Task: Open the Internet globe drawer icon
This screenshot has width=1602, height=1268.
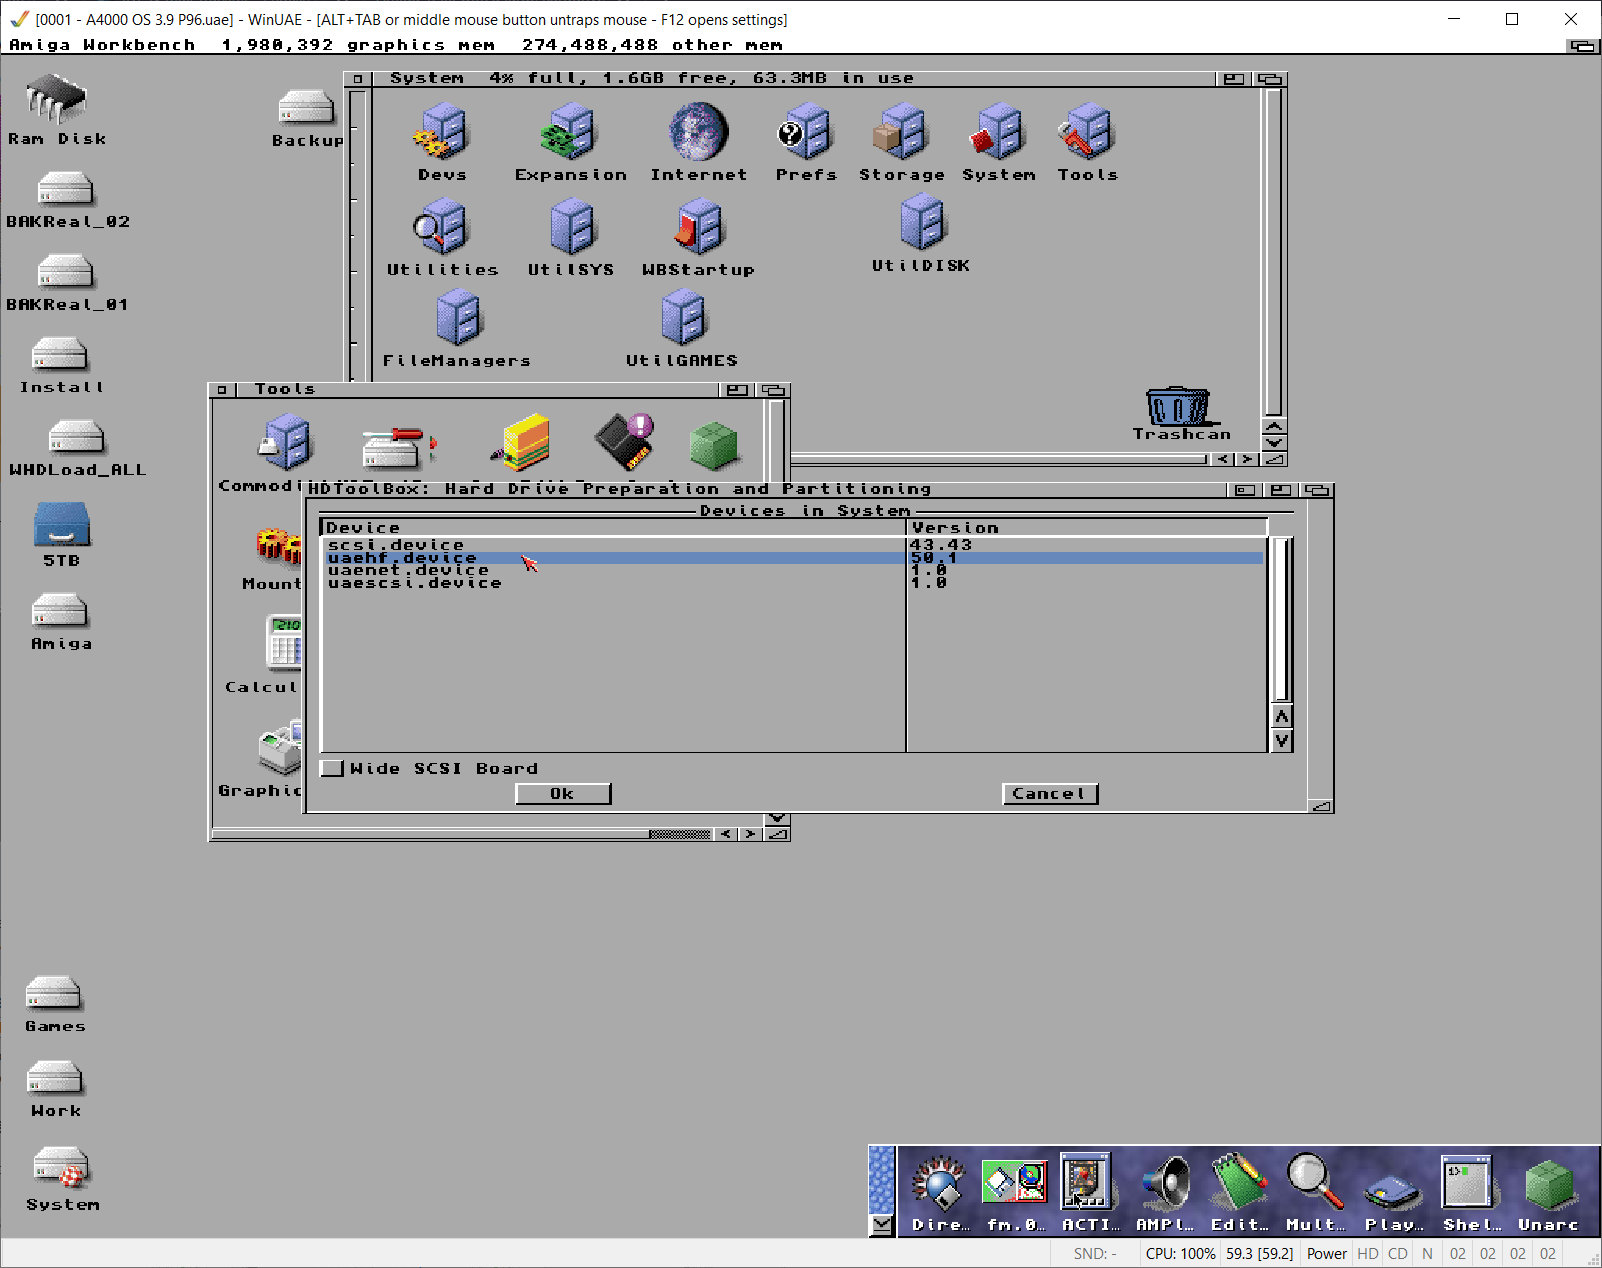Action: (699, 142)
